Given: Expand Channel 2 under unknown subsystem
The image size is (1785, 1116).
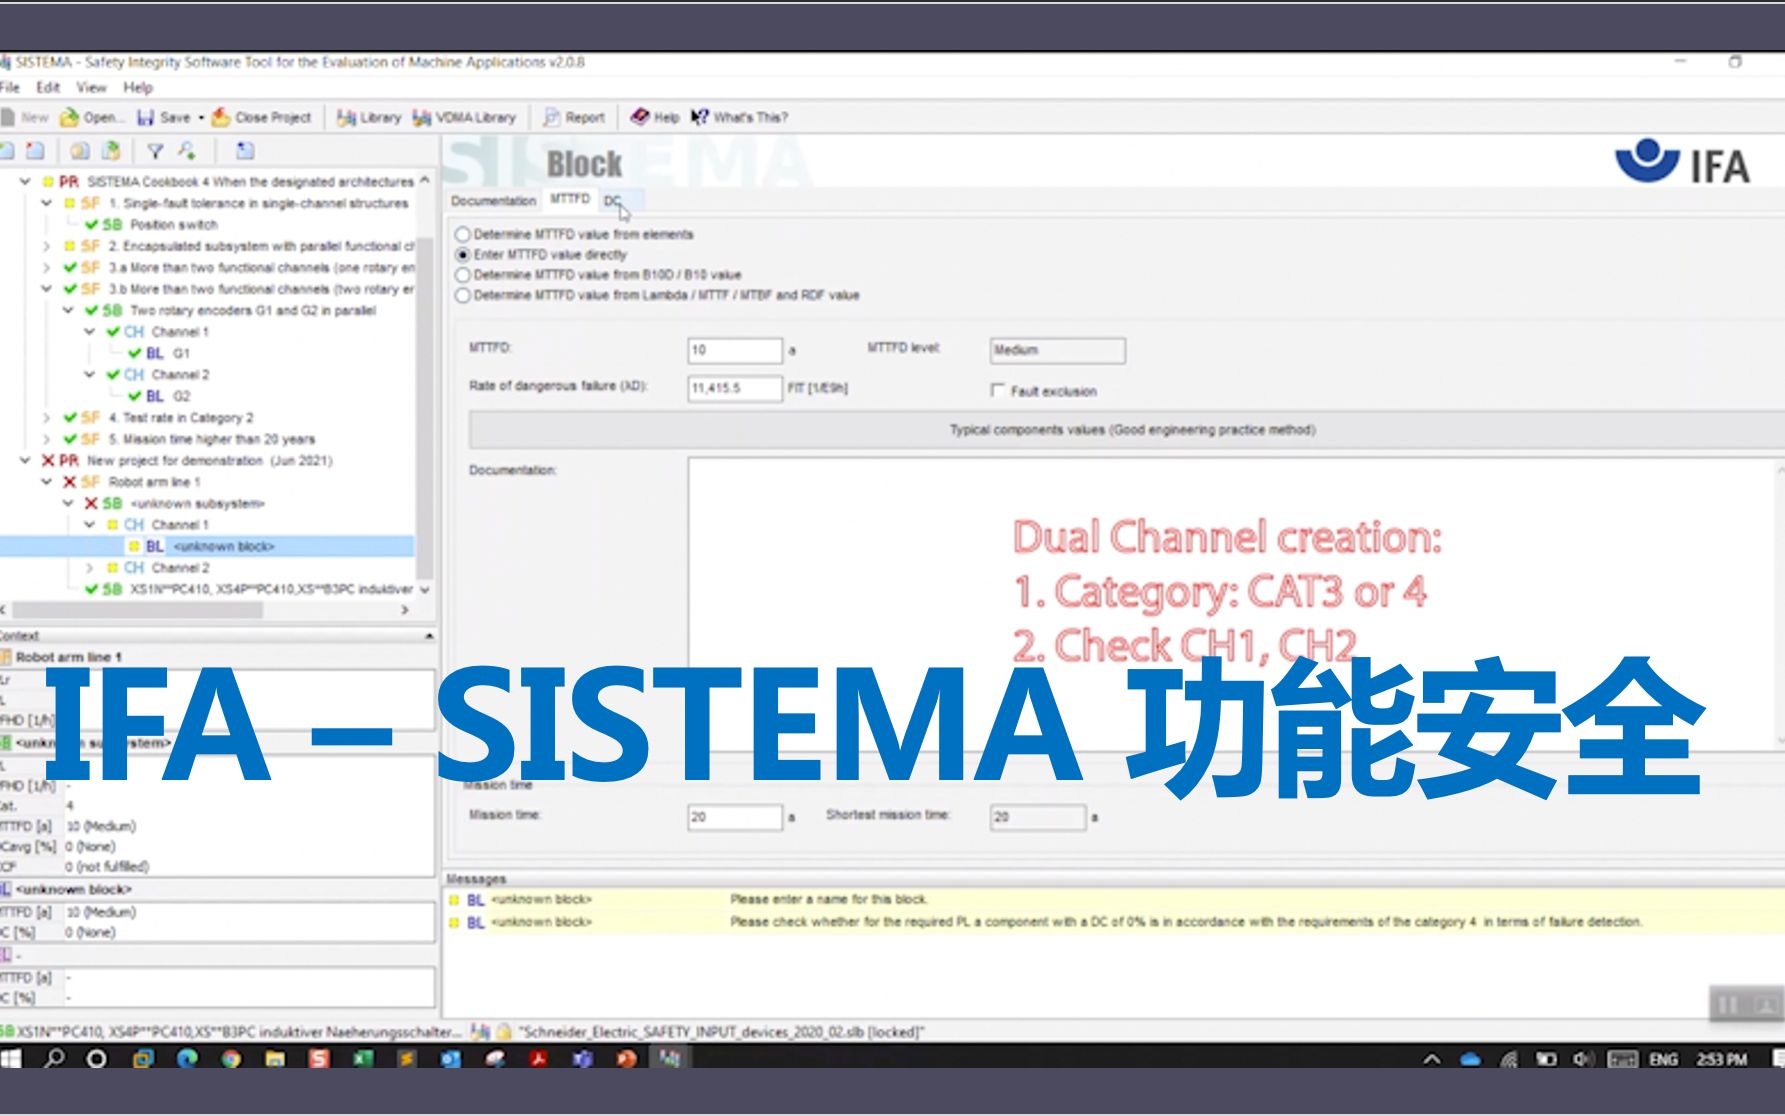Looking at the screenshot, I should [89, 568].
